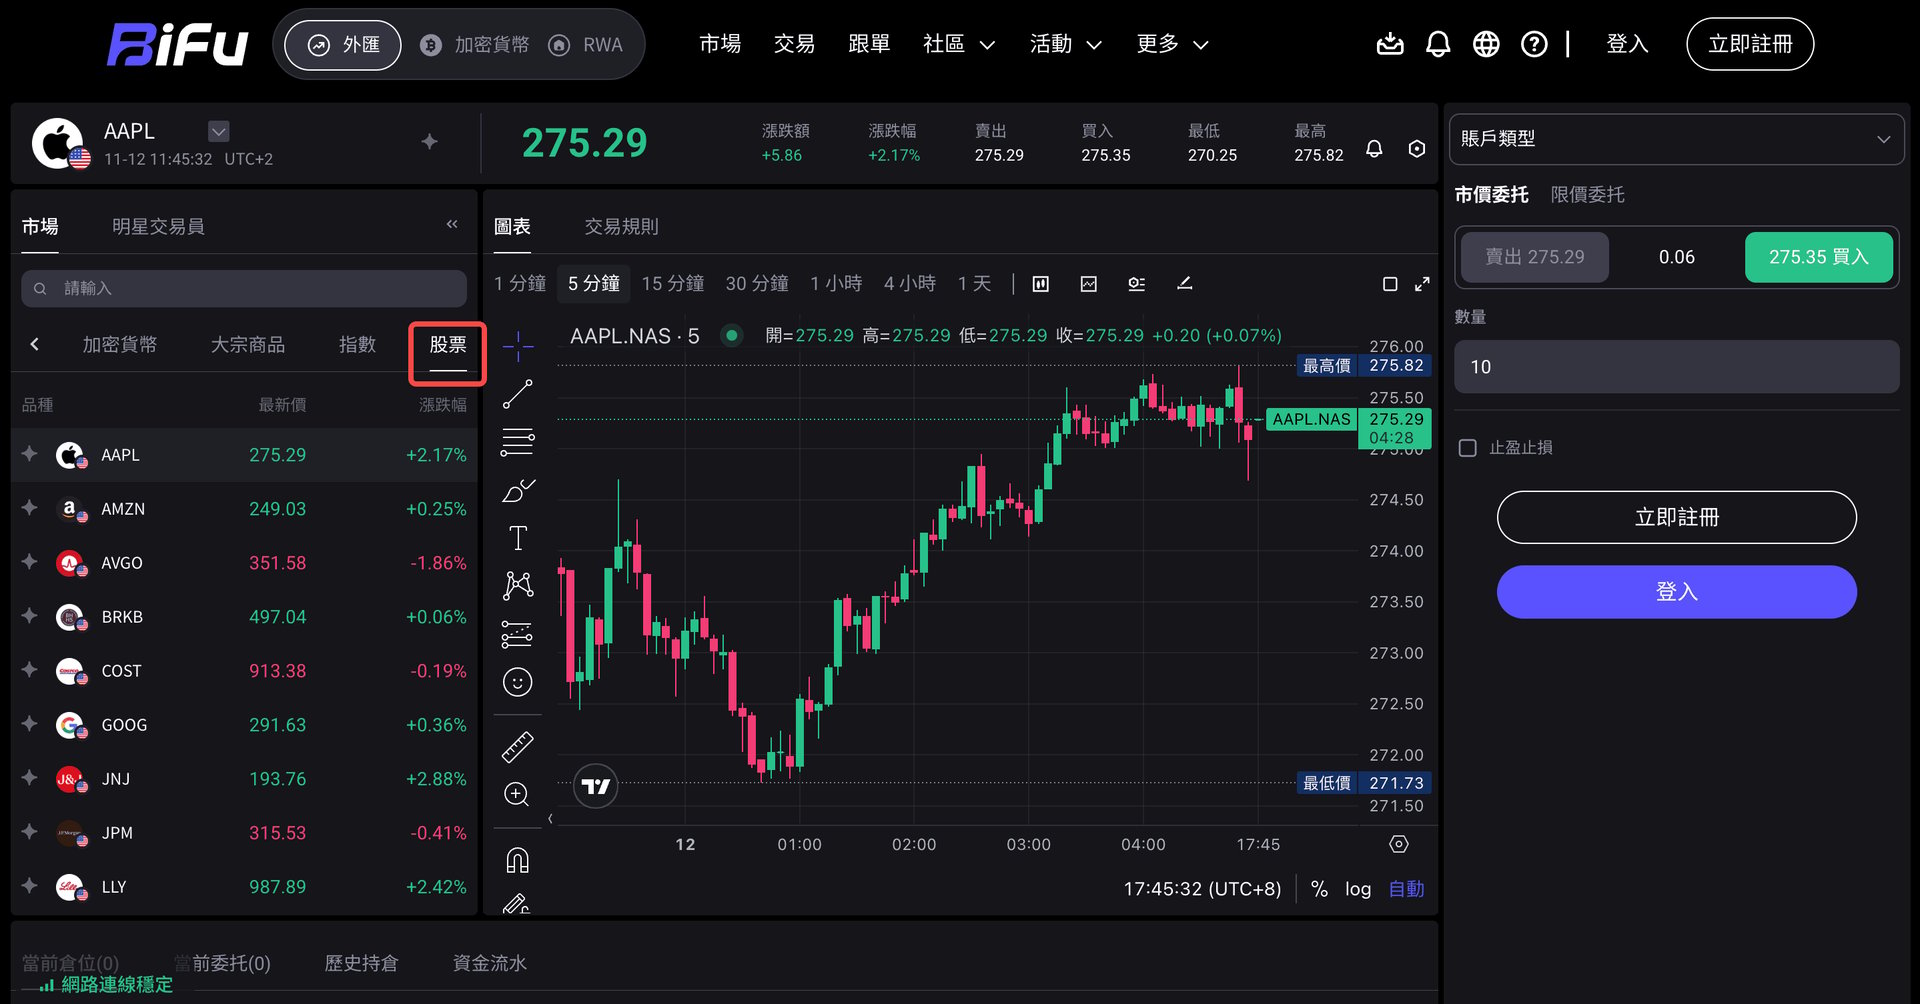The image size is (1920, 1004).
Task: Select the 指數 category tab
Action: pyautogui.click(x=357, y=345)
